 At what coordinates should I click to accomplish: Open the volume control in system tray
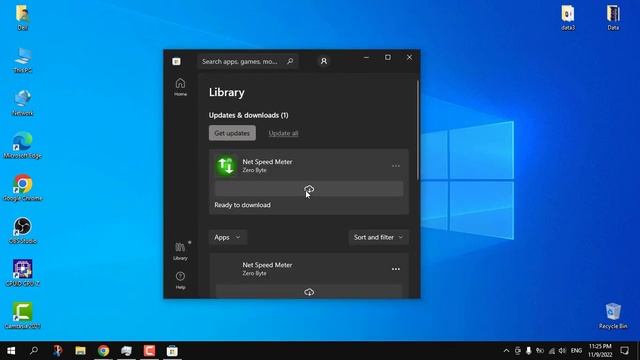click(562, 351)
